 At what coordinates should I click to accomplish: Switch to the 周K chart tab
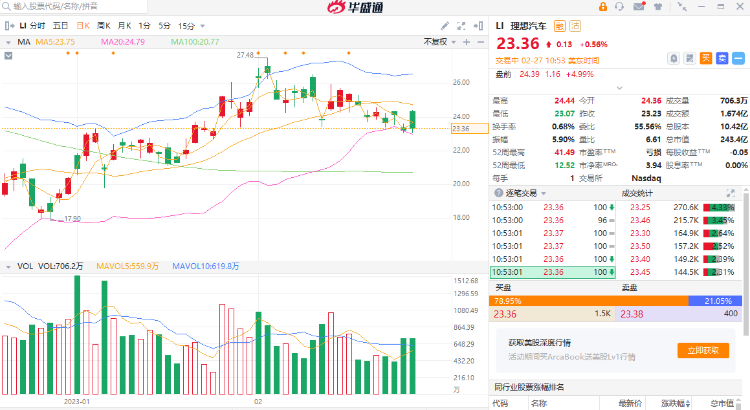click(x=103, y=25)
